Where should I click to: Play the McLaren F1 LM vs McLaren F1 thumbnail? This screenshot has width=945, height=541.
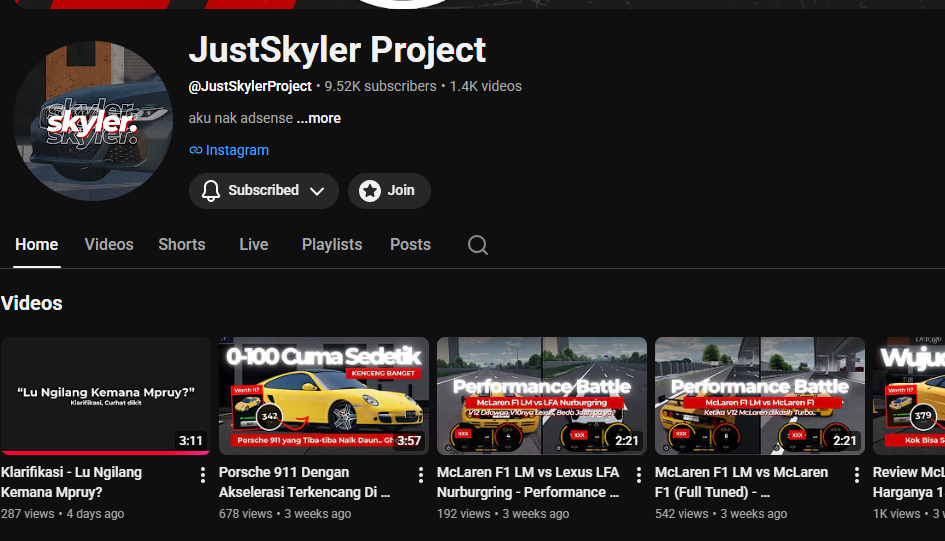coord(760,396)
